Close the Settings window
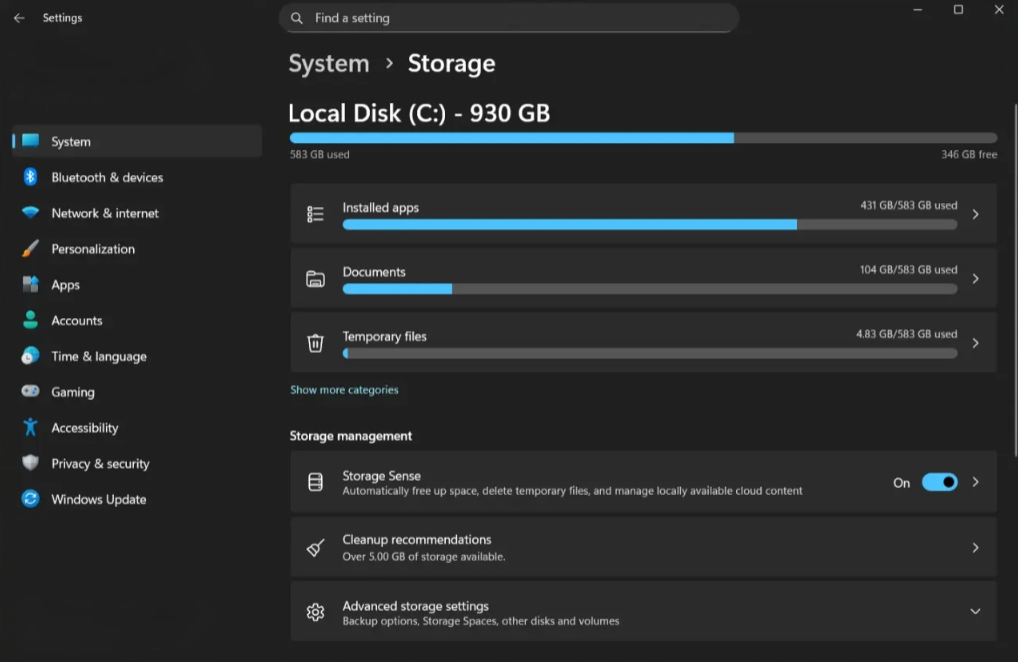The height and width of the screenshot is (662, 1018). pos(999,10)
